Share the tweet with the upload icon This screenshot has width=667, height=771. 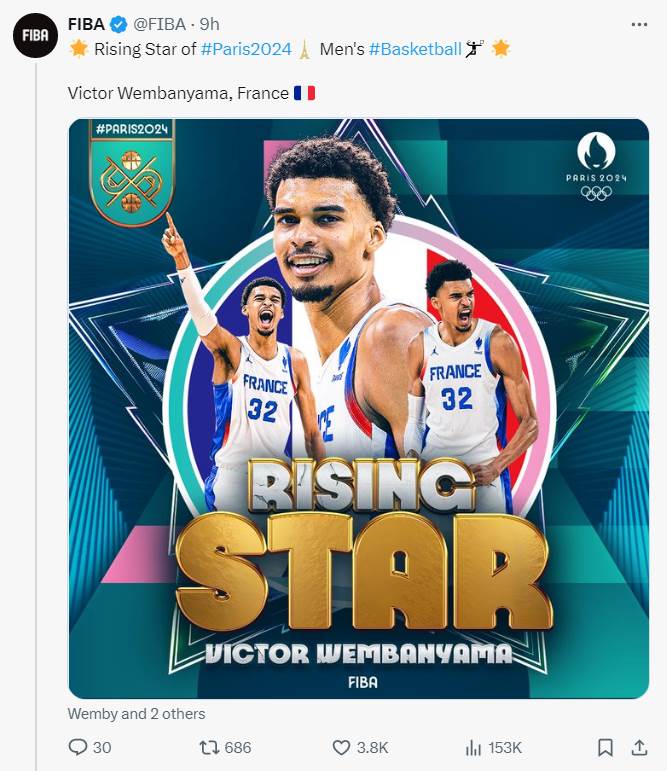pyautogui.click(x=639, y=747)
